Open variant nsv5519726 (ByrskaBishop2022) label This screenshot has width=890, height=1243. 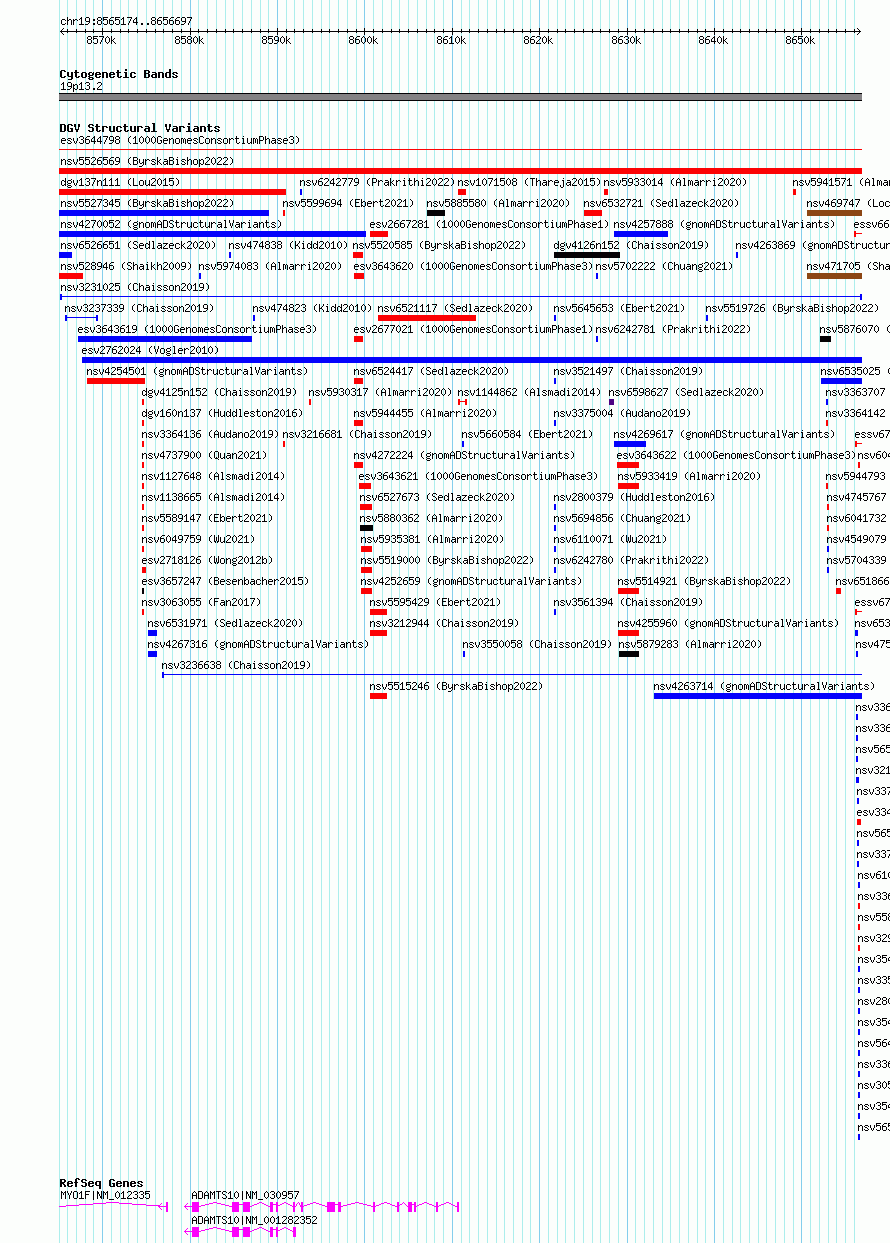pos(792,309)
